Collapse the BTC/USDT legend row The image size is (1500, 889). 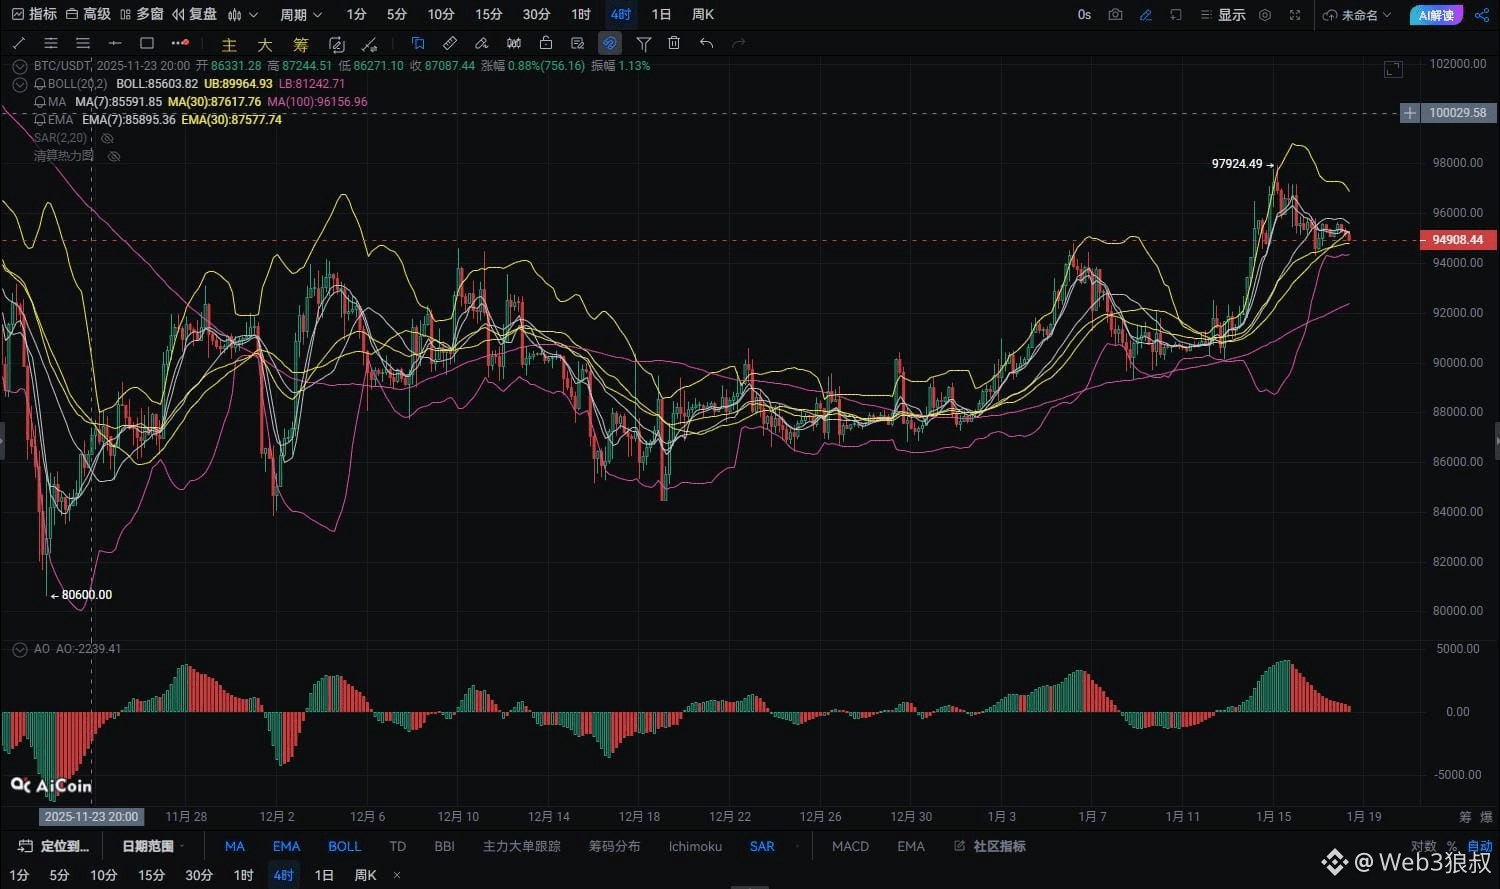click(19, 66)
